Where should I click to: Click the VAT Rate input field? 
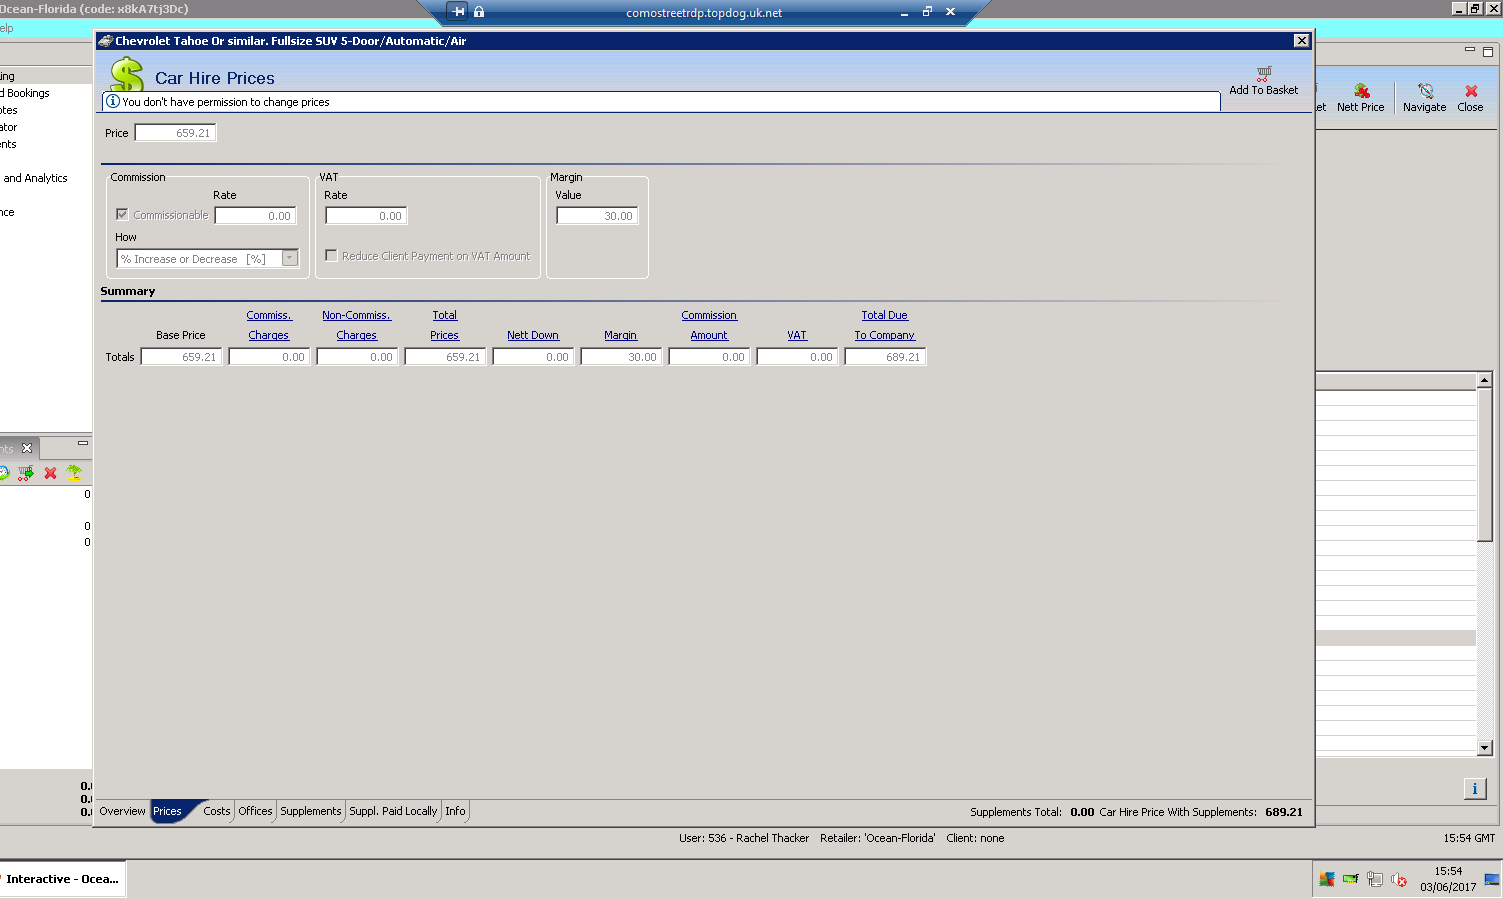tap(366, 216)
